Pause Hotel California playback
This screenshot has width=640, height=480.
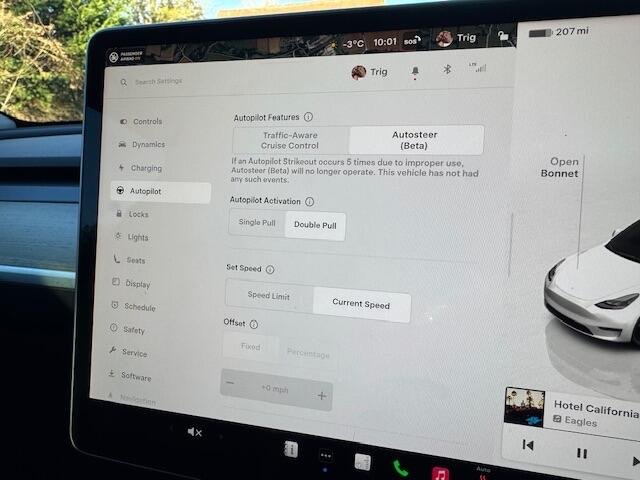point(581,453)
